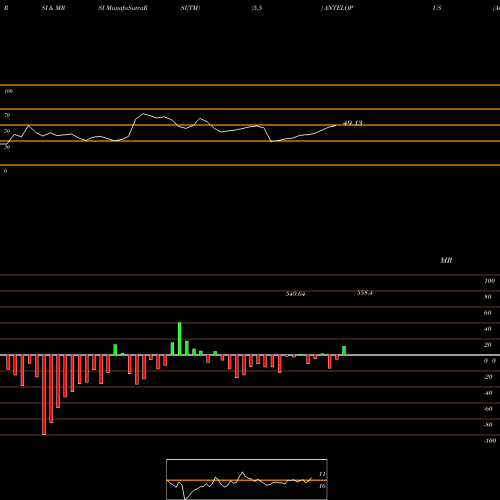Click the -80 label on MR axis
The image size is (500, 500).
(488, 425)
